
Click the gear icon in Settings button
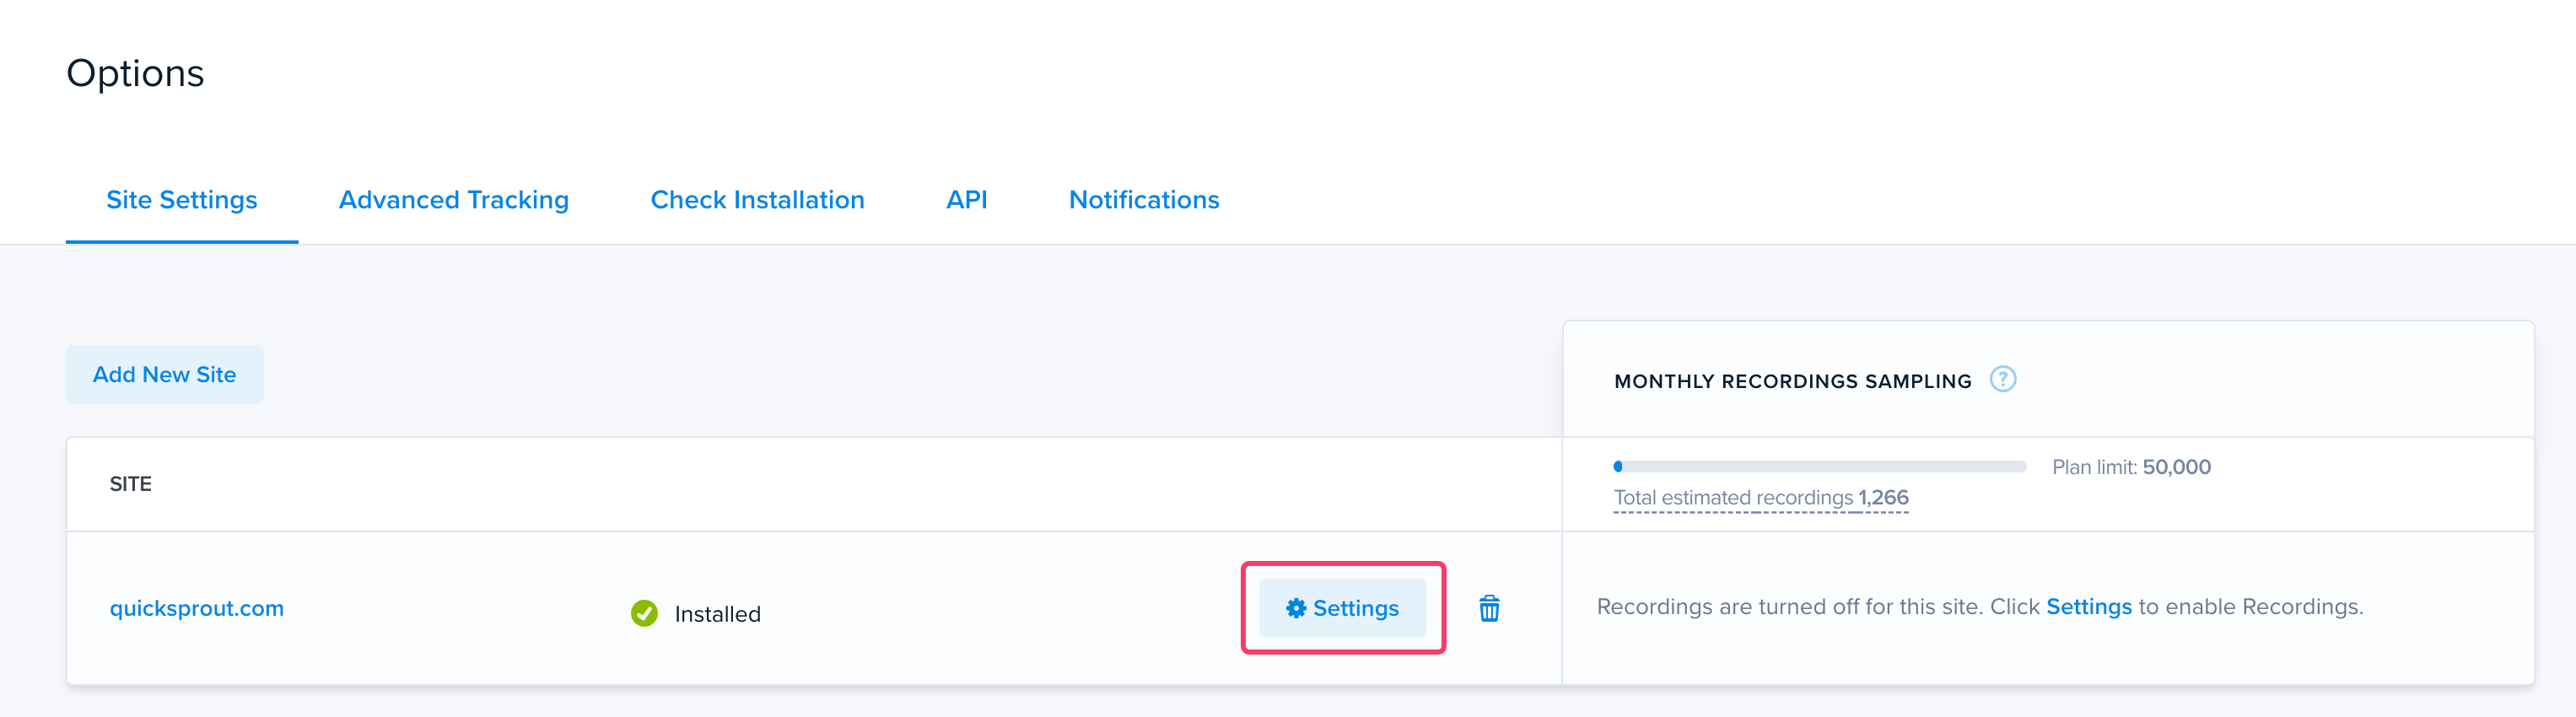[1296, 608]
